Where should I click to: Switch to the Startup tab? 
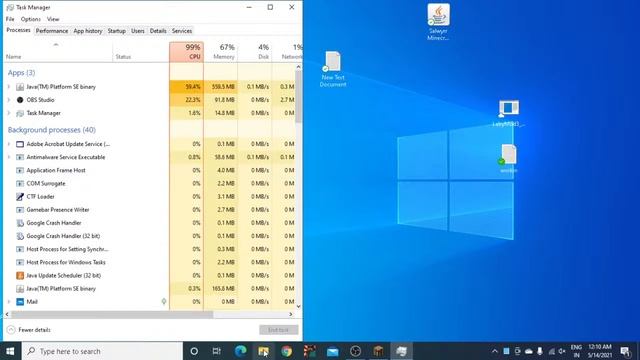117,31
